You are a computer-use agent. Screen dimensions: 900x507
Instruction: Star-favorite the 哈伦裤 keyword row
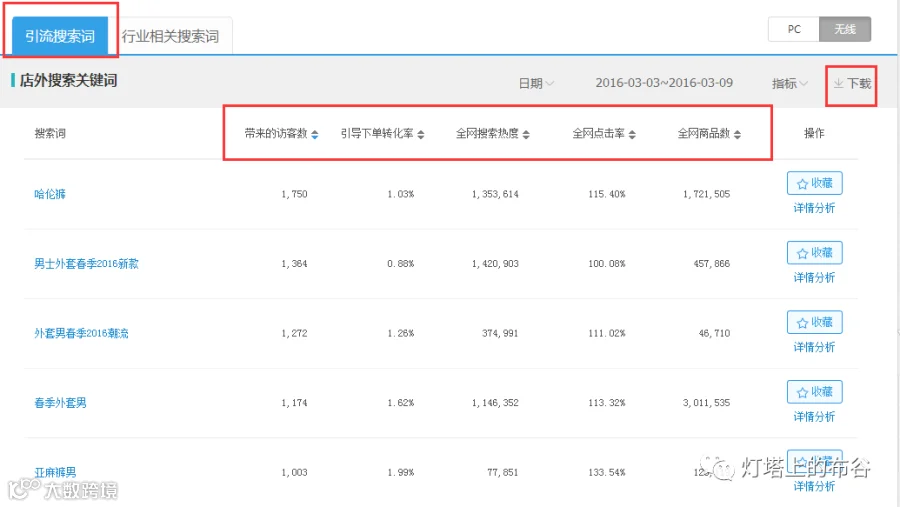click(814, 183)
